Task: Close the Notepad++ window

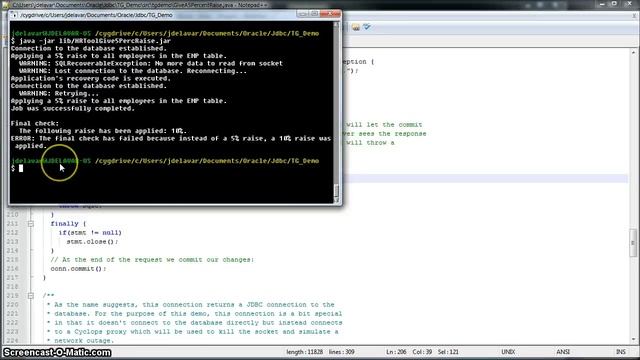Action: pyautogui.click(x=629, y=4)
